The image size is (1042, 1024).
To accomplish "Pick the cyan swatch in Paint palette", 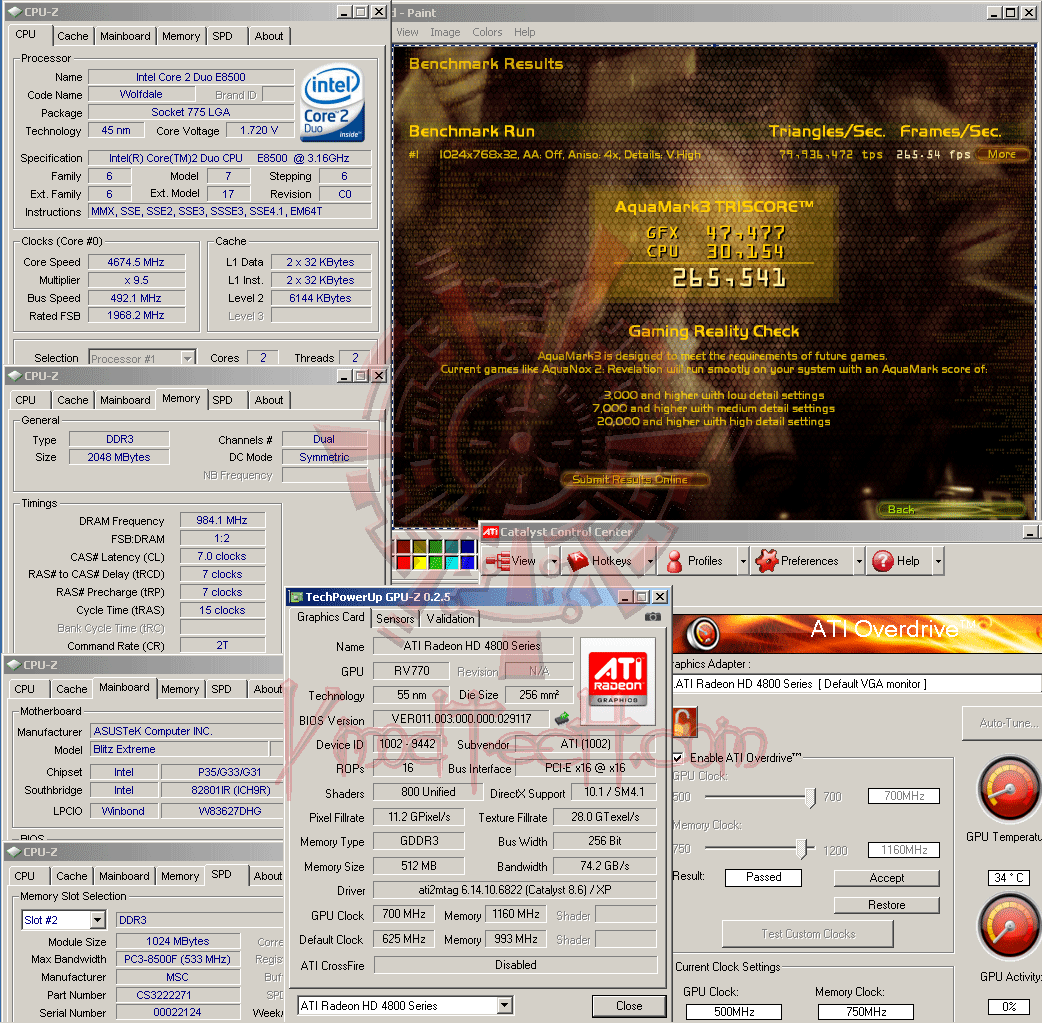I will click(x=452, y=563).
